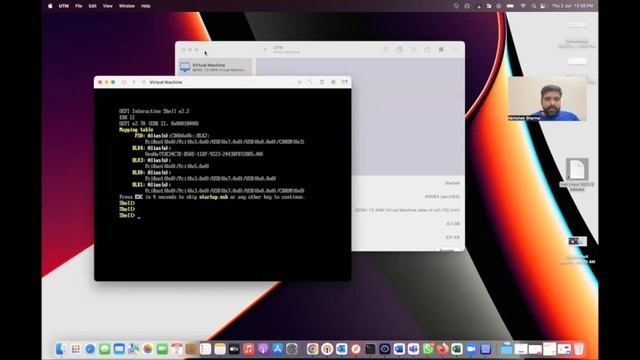Click inside the UEFI shell console

tap(222, 184)
